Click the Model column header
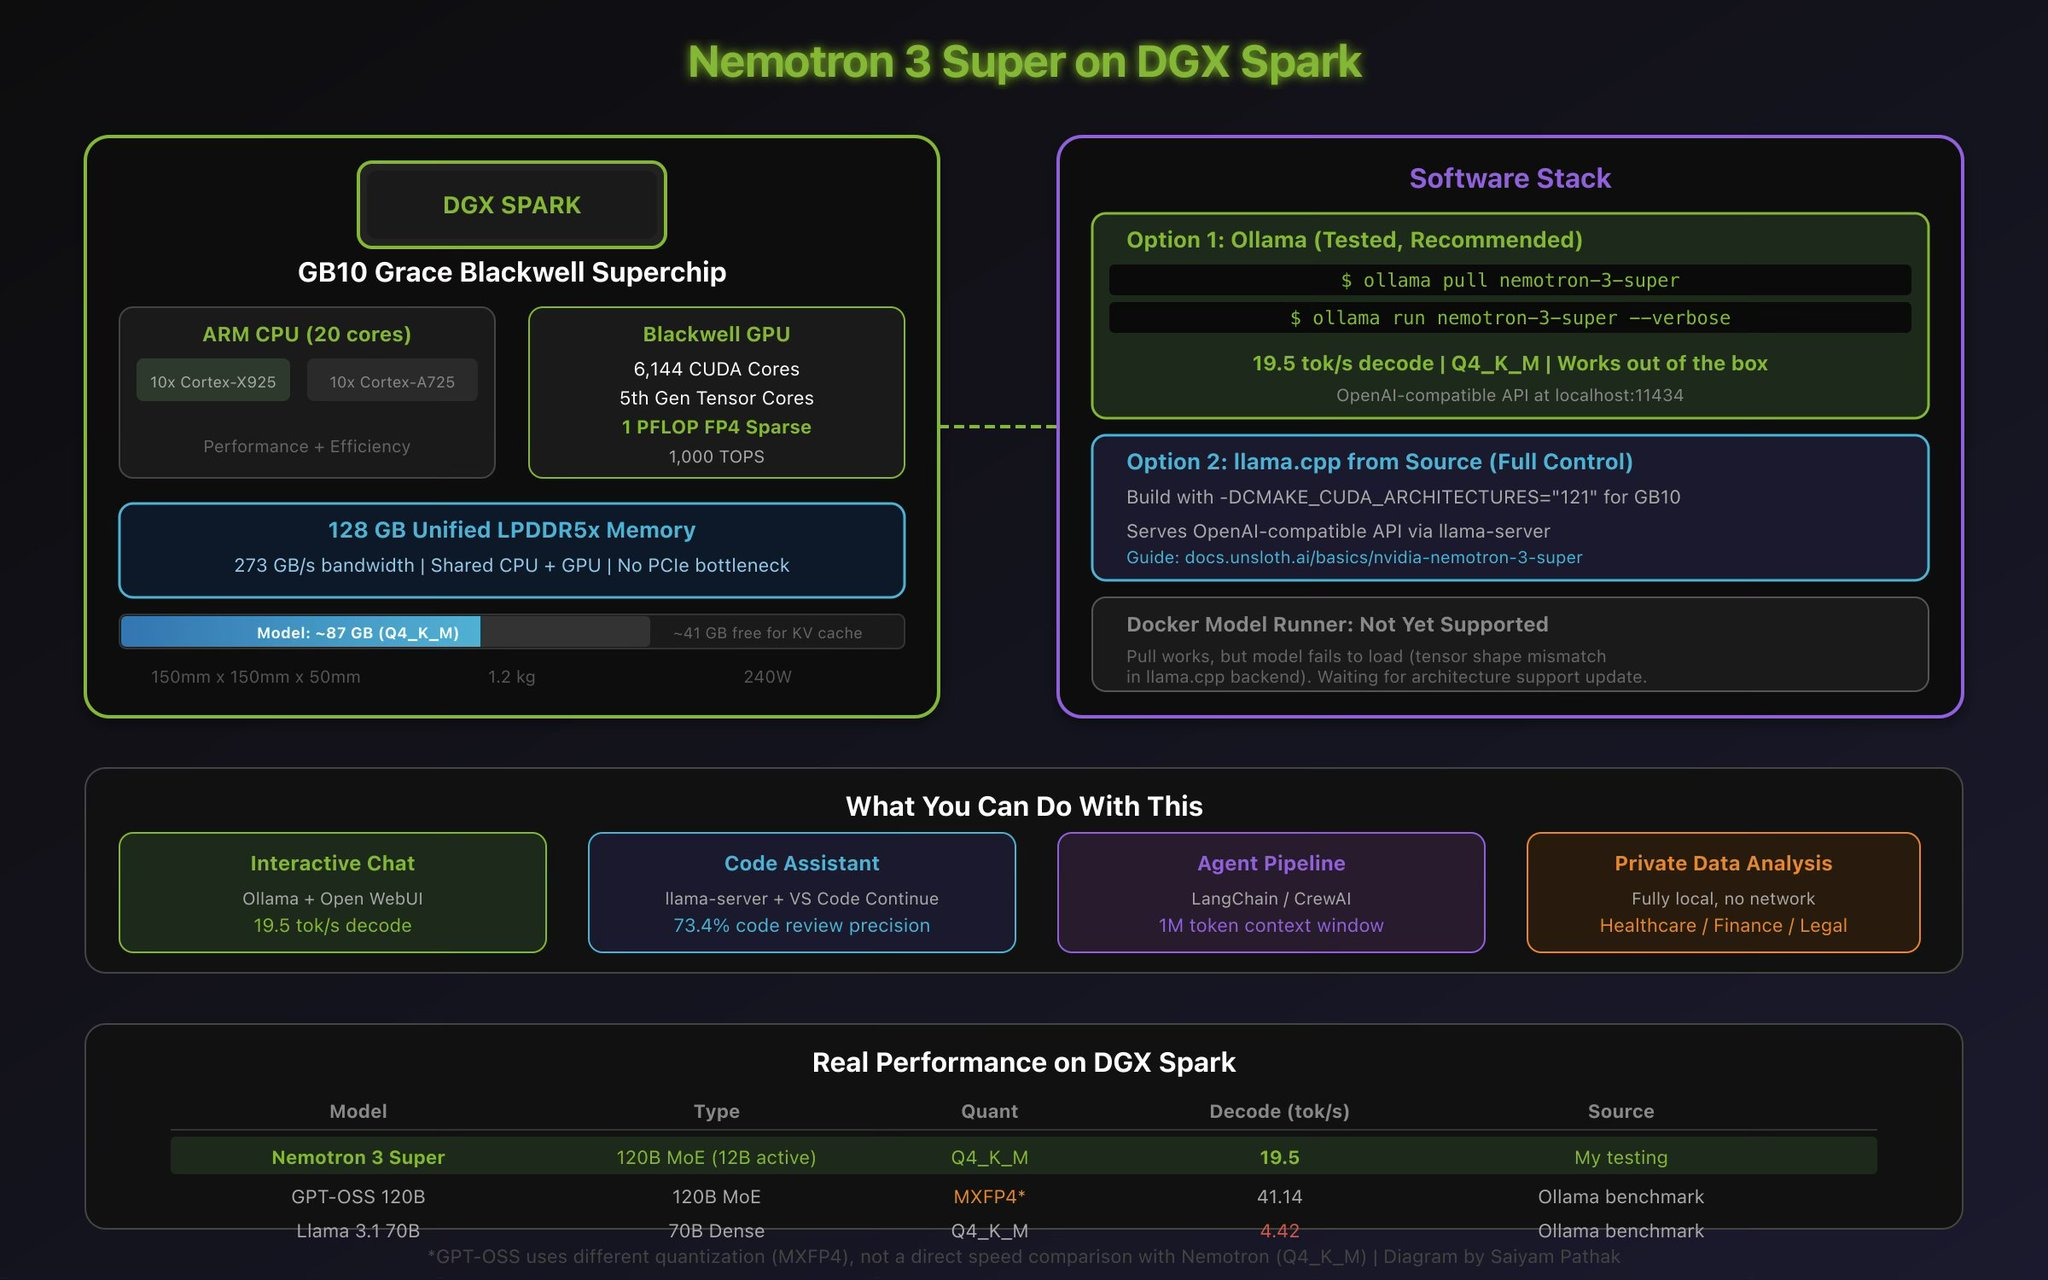 358,1111
